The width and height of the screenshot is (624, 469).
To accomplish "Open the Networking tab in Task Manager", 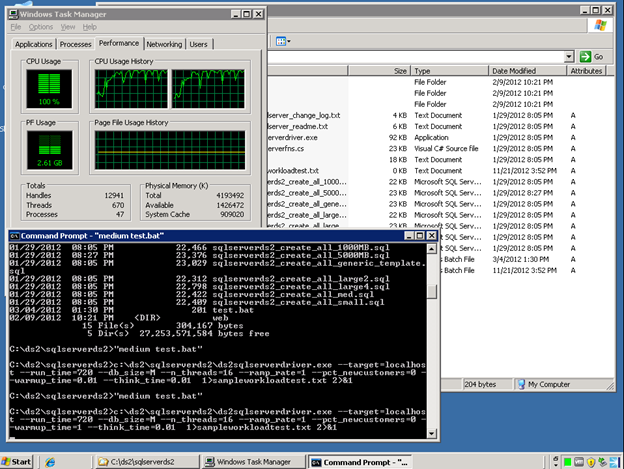I will pos(164,45).
